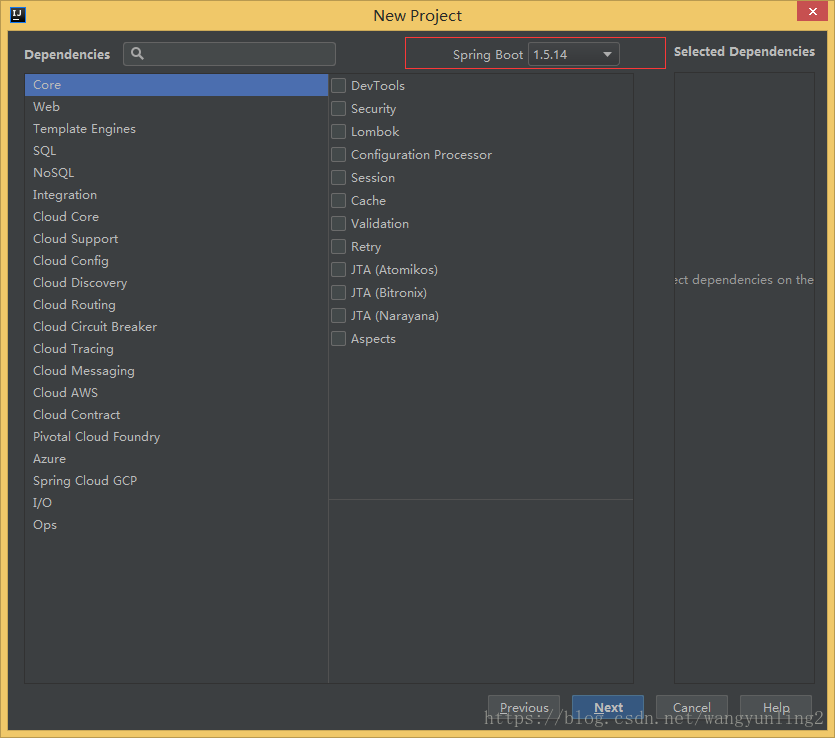835x738 pixels.
Task: Pick the Cloud Tracing category
Action: pos(176,349)
